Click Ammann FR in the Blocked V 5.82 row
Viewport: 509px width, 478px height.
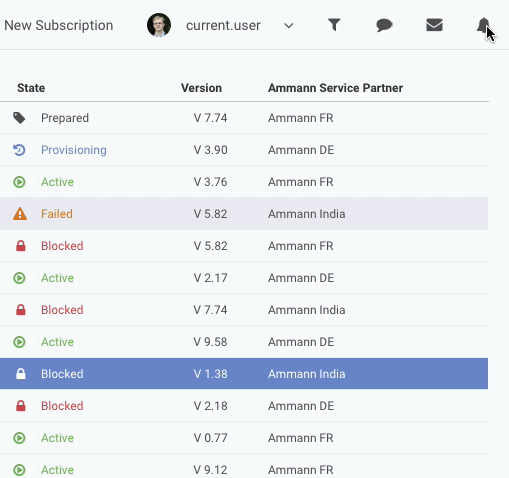pyautogui.click(x=301, y=246)
